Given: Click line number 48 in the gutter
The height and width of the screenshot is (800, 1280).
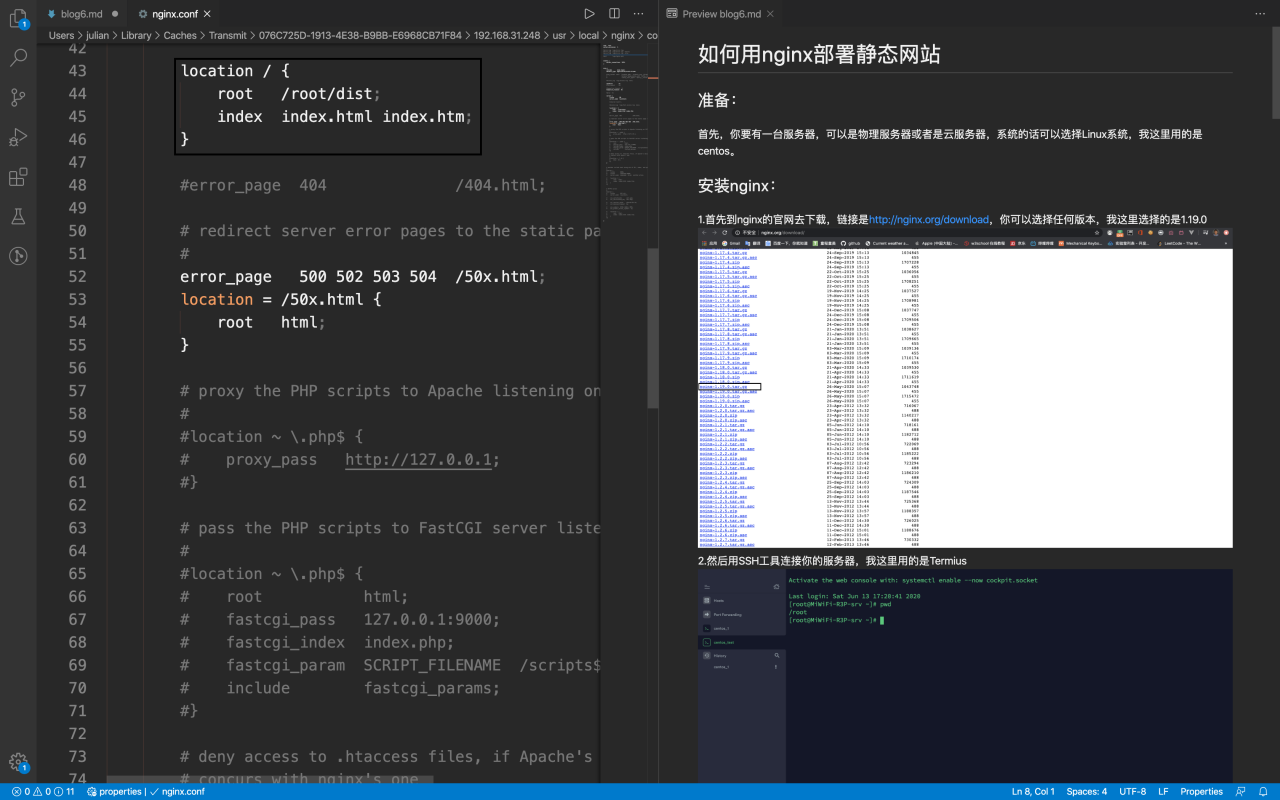Looking at the screenshot, I should point(77,185).
